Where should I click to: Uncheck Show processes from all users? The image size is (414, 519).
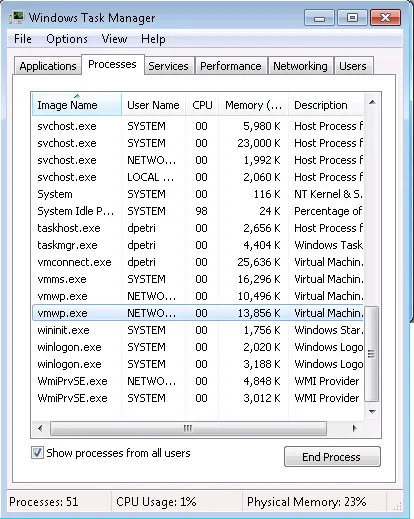click(x=37, y=453)
